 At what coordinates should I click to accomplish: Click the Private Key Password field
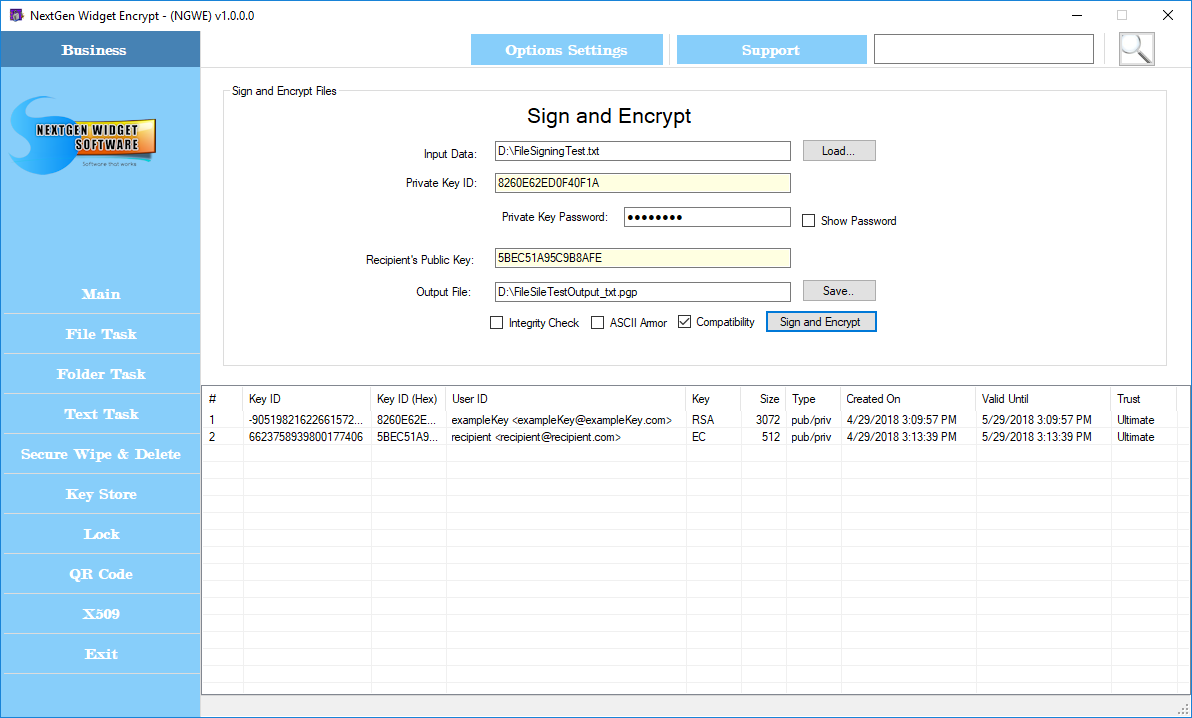click(x=707, y=217)
